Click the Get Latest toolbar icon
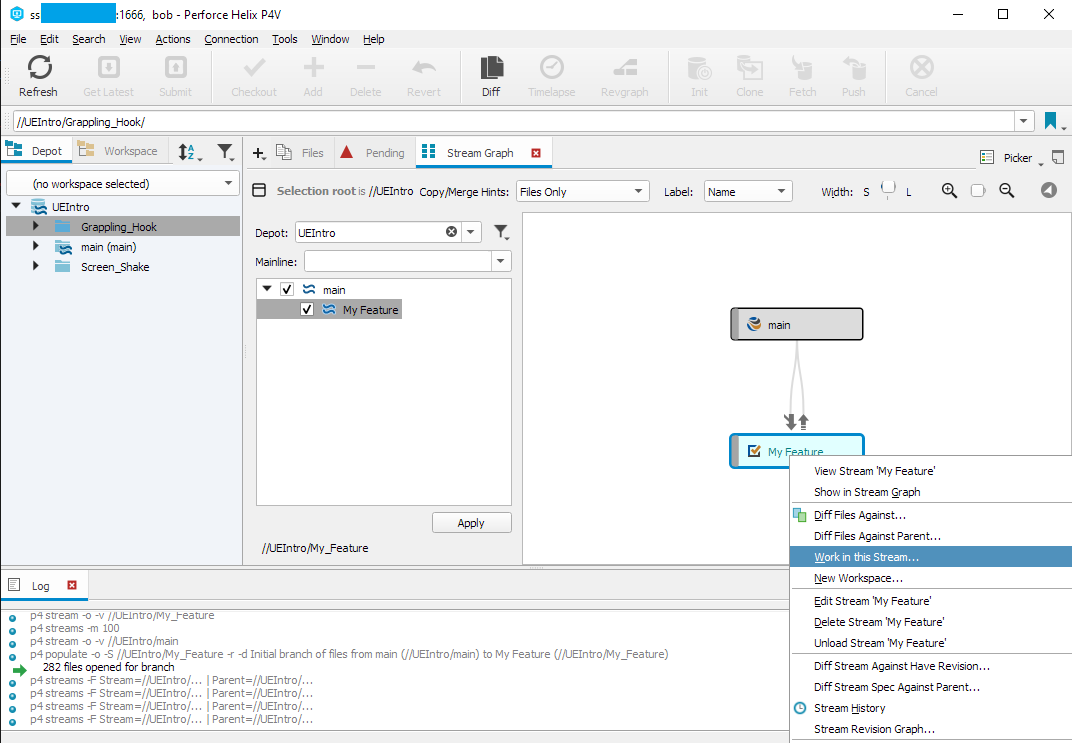The height and width of the screenshot is (743, 1072). [x=109, y=75]
